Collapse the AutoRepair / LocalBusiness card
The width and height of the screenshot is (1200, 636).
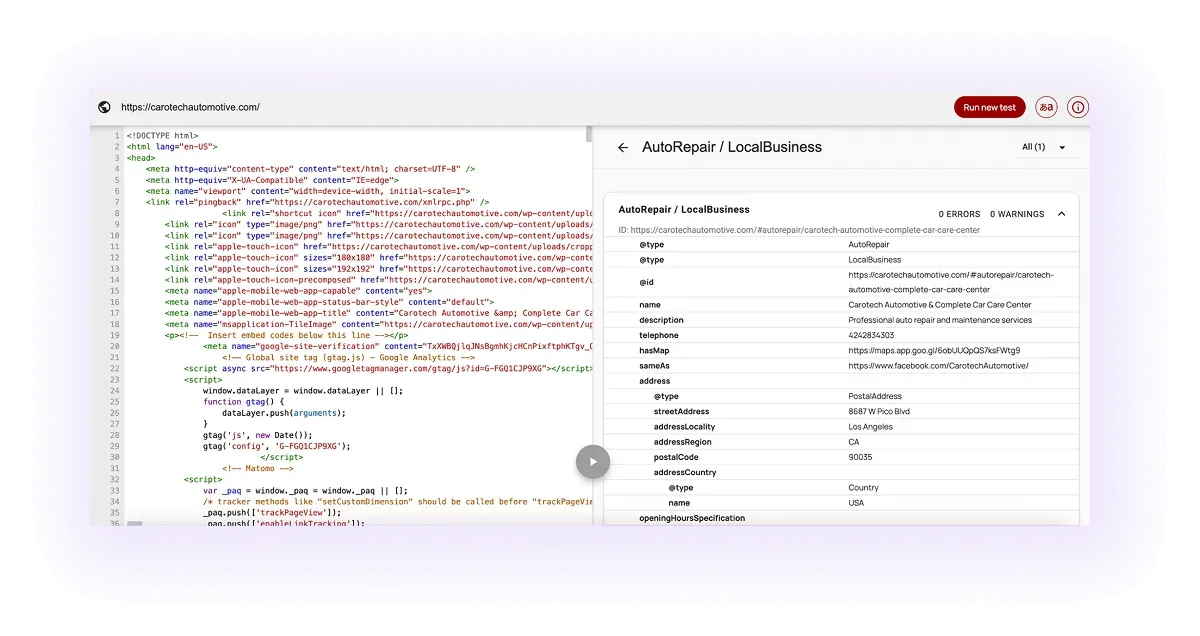(1061, 214)
